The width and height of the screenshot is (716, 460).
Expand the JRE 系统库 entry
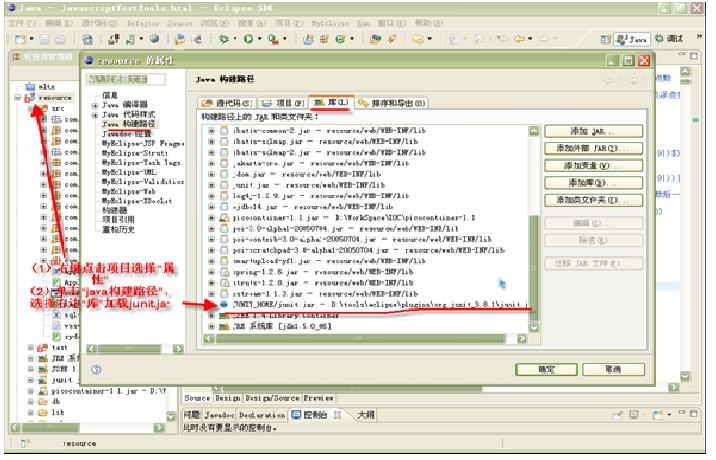pos(211,326)
